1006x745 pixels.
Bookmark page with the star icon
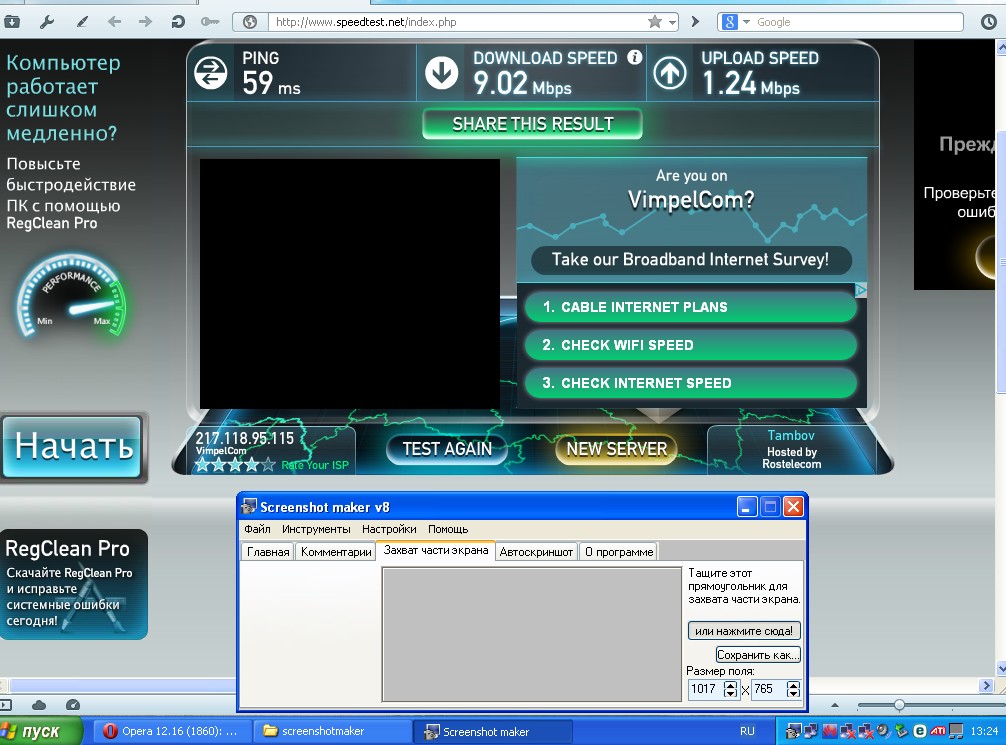coord(654,22)
